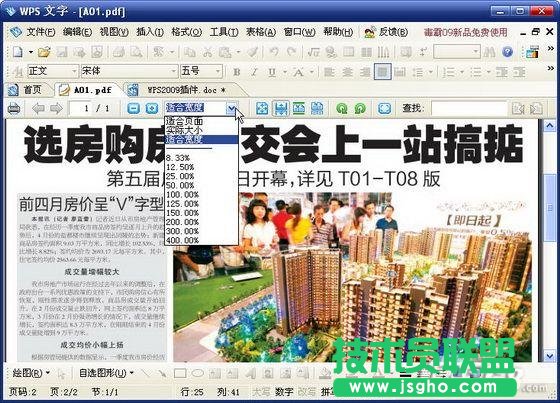Click the 查找 search input field
This screenshot has height=403, width=560.
[469, 108]
